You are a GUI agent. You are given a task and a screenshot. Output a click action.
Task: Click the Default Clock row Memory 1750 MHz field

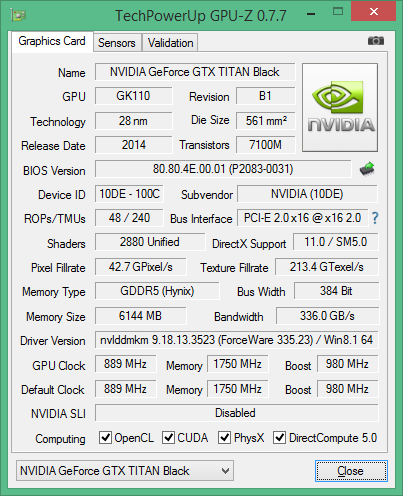238,389
